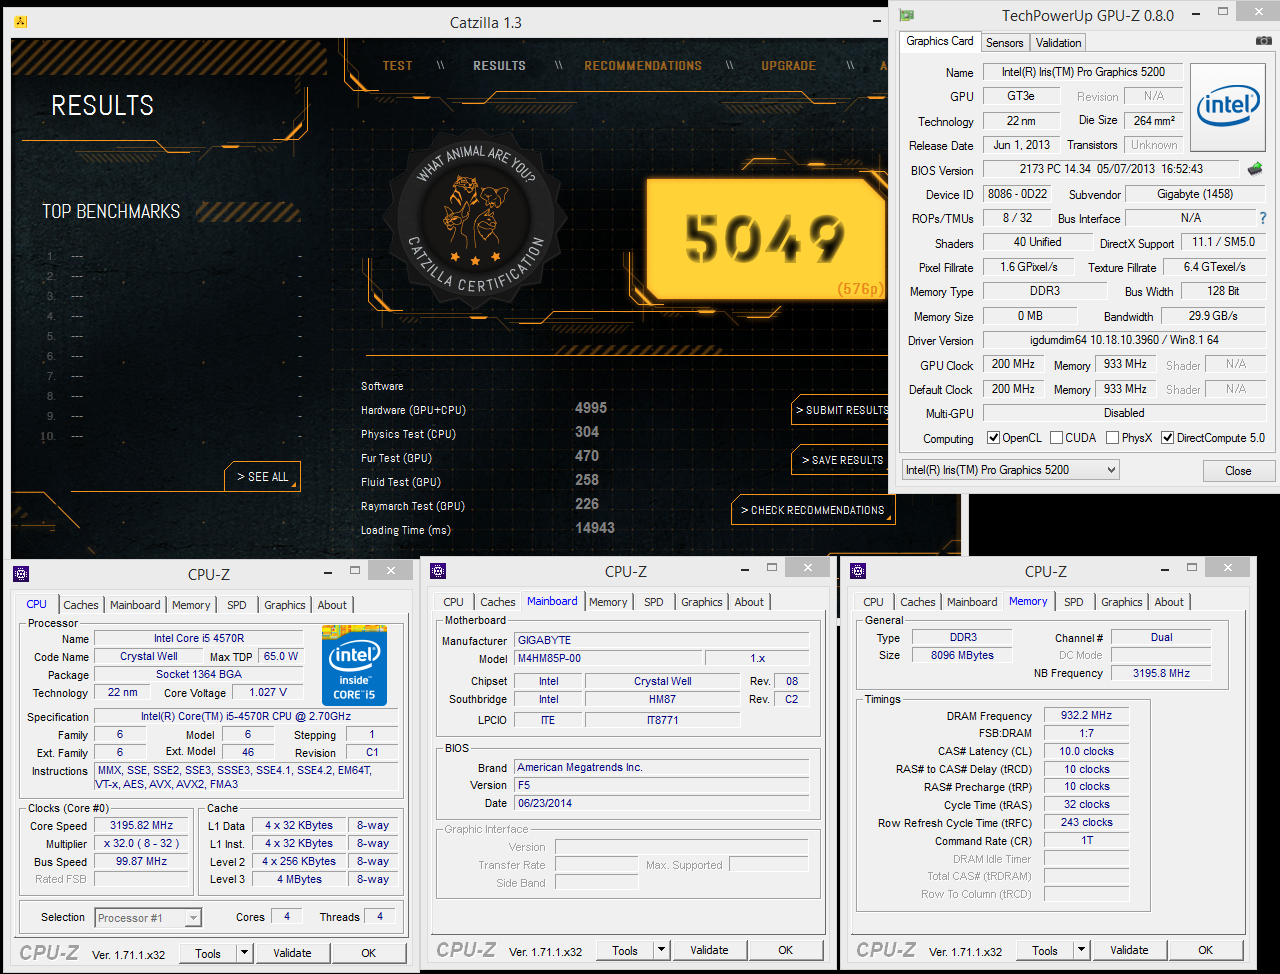Switch to the Sensors tab in GPU-Z
The image size is (1280, 974).
coord(1004,43)
